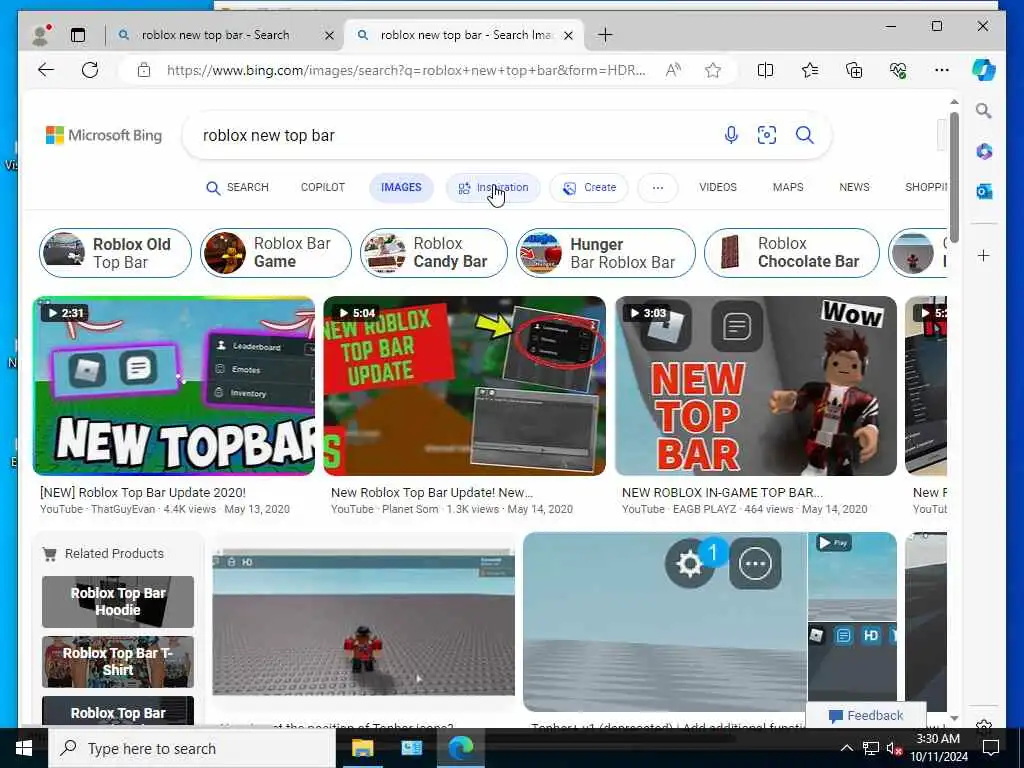Refresh the page with the reload icon
The width and height of the screenshot is (1024, 768).
click(90, 70)
